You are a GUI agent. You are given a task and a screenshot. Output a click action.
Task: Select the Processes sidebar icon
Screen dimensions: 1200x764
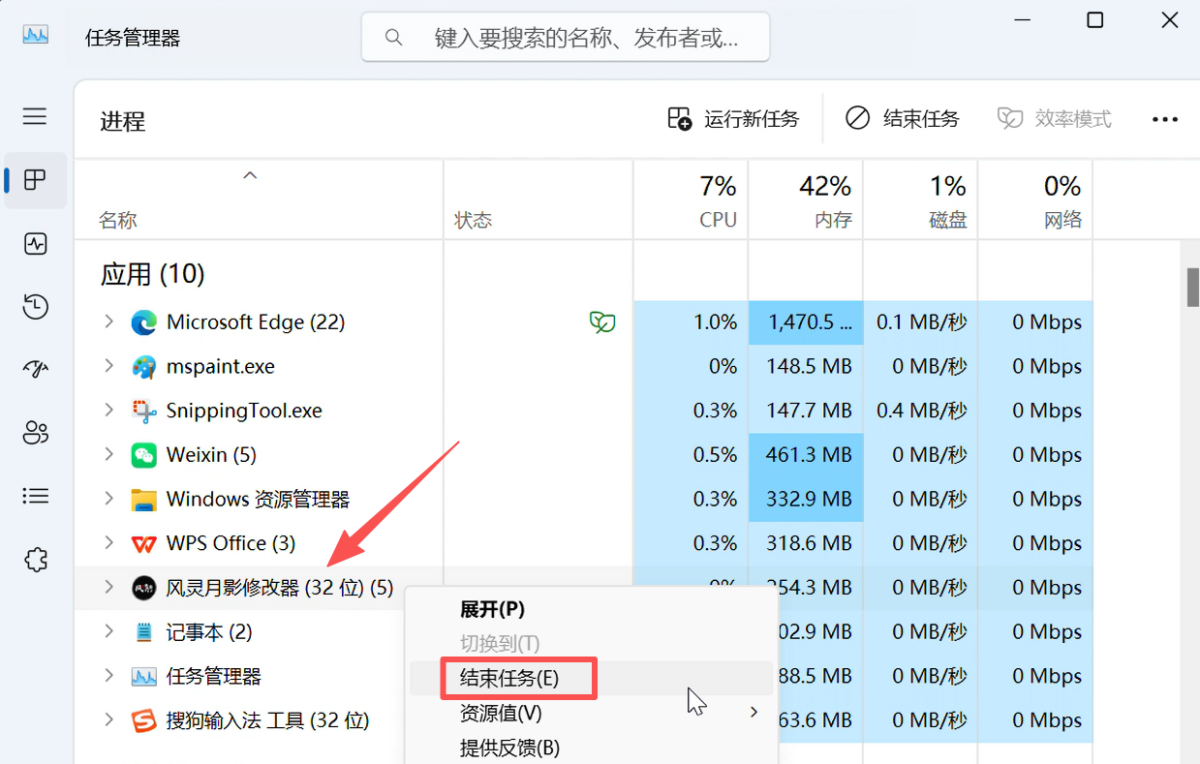click(35, 181)
